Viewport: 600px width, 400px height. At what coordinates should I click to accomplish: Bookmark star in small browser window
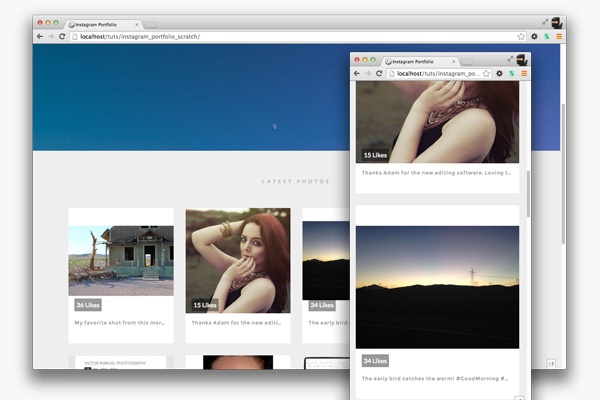tap(486, 73)
